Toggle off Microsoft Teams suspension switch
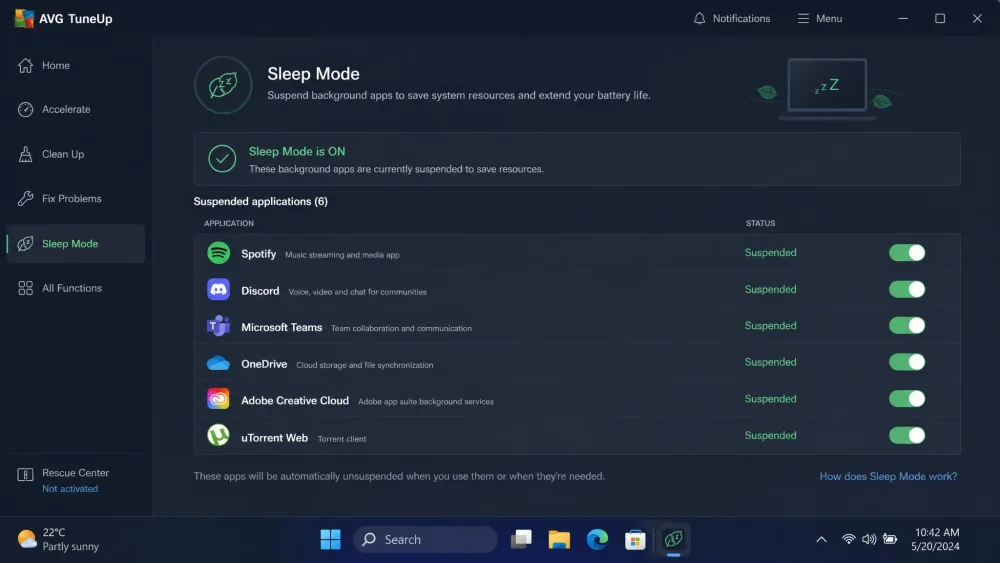Image resolution: width=1000 pixels, height=563 pixels. (907, 326)
